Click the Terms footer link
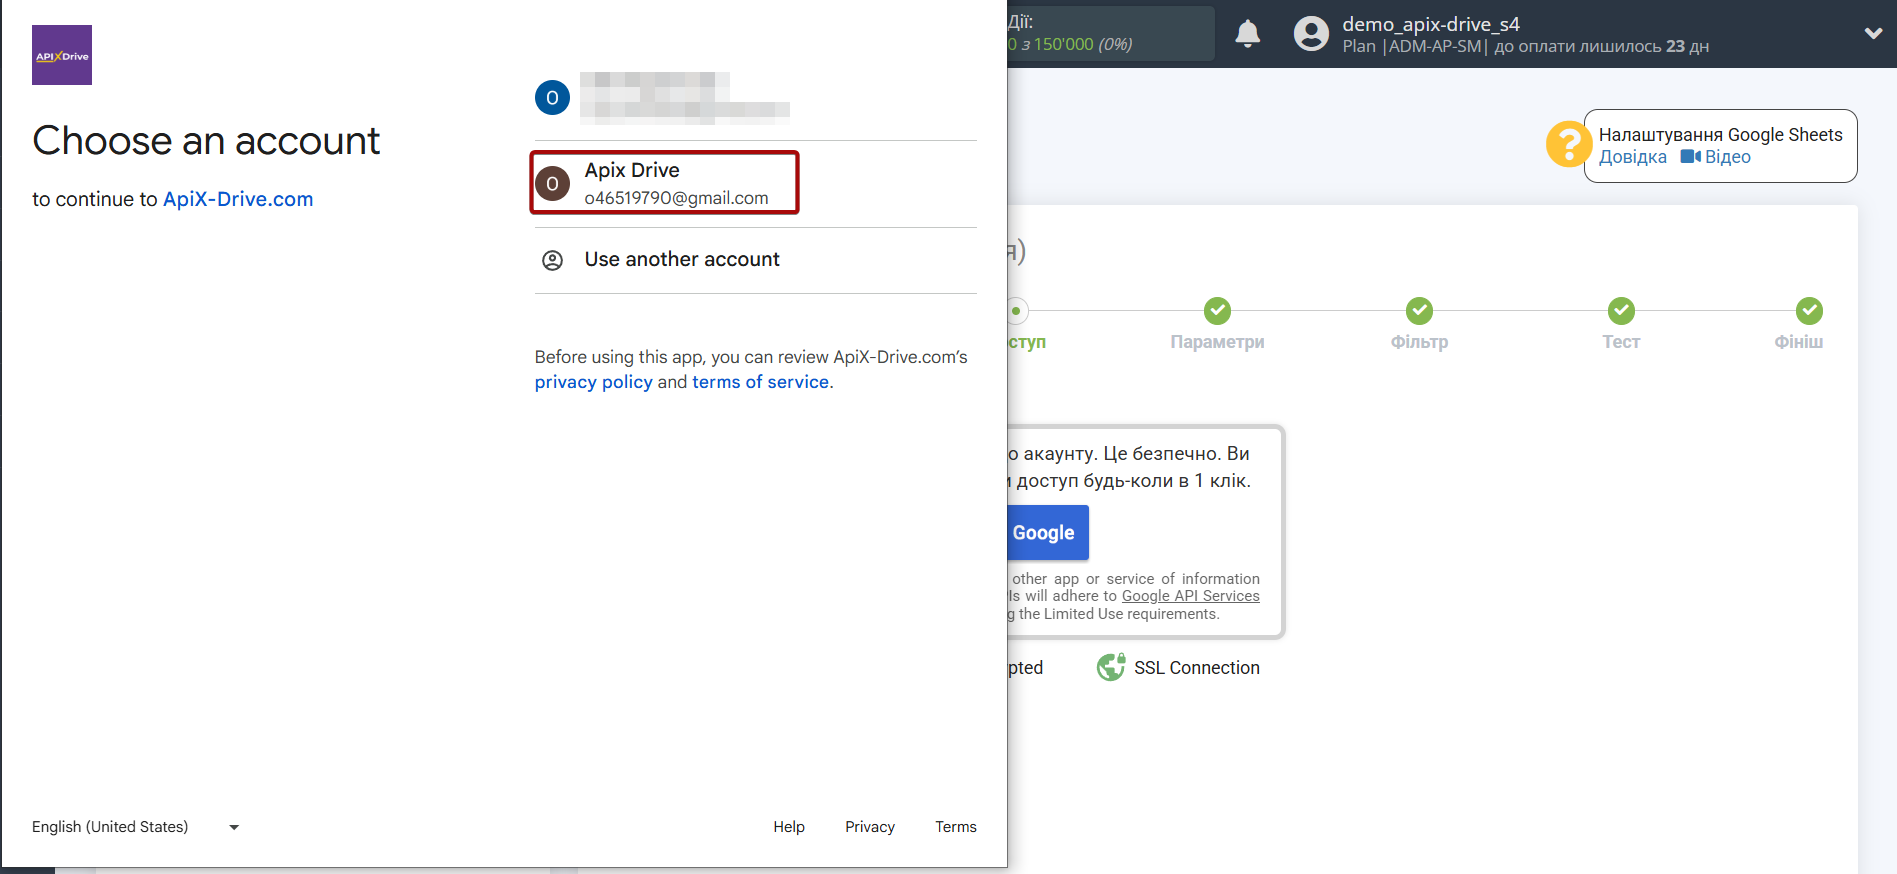This screenshot has height=874, width=1897. pos(956,827)
